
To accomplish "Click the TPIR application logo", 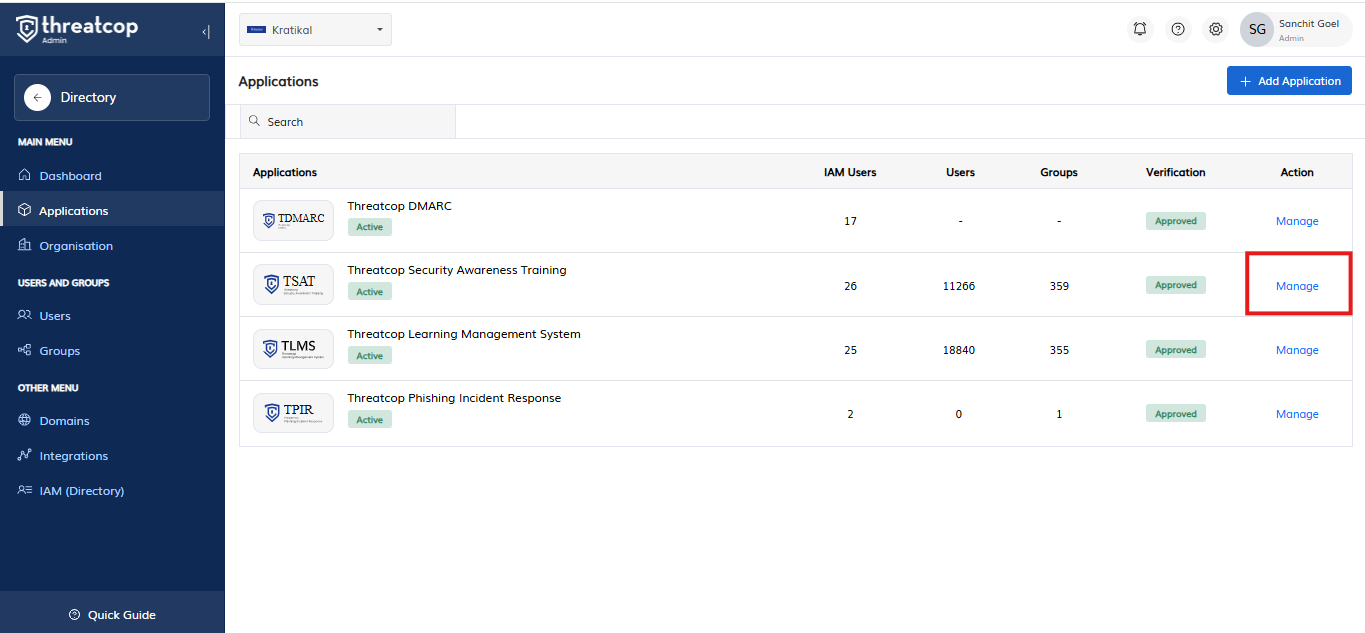I will 293,413.
